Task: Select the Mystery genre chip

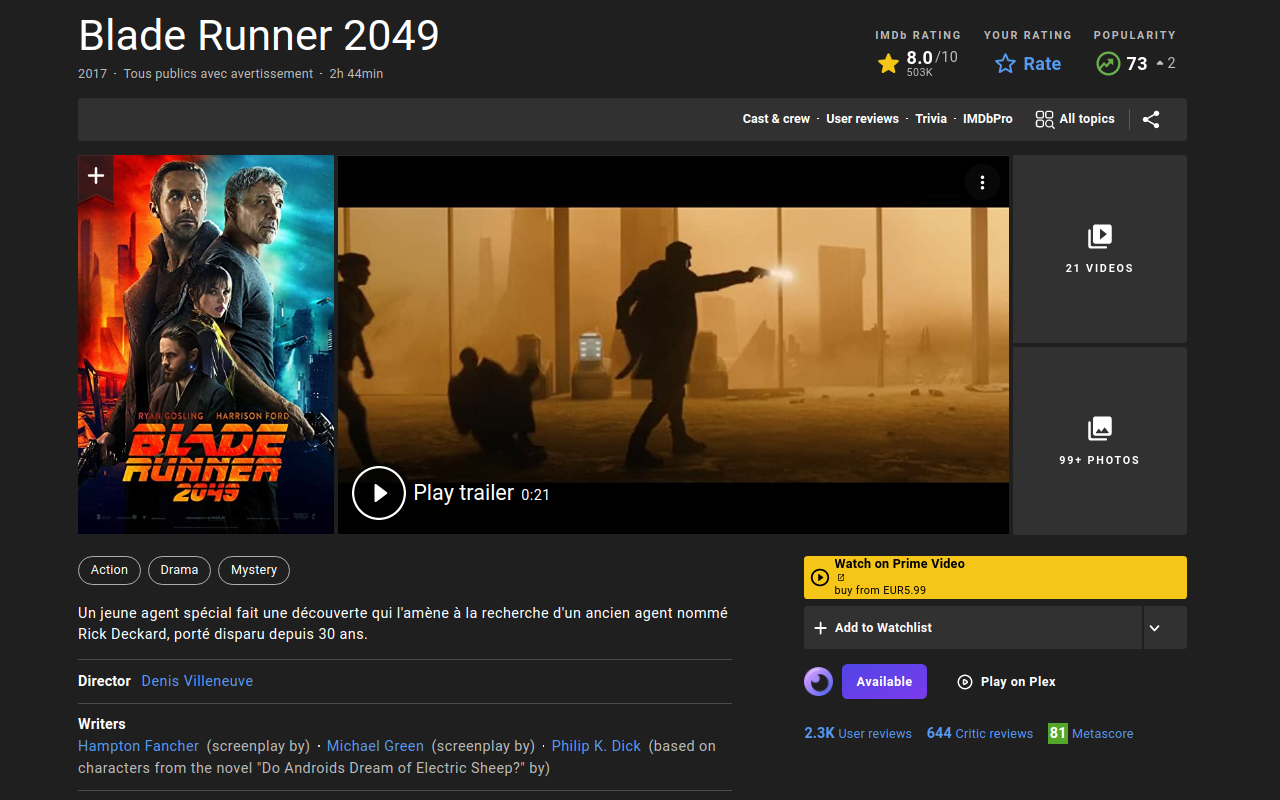Action: tap(254, 570)
